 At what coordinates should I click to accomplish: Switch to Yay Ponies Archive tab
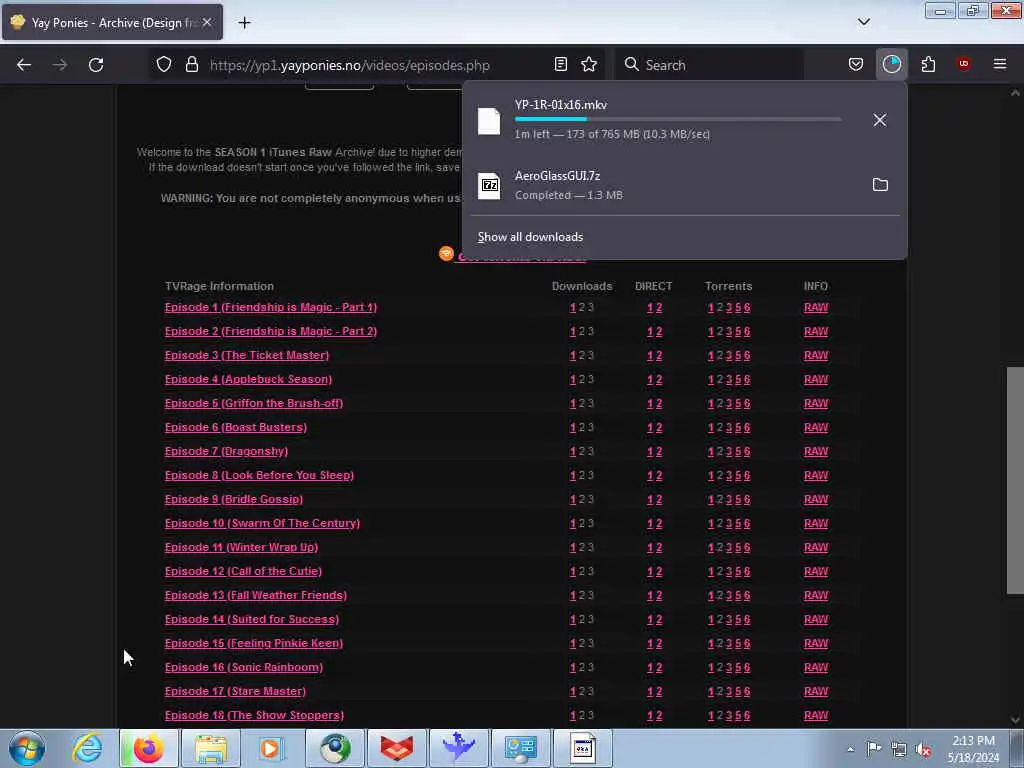point(112,22)
